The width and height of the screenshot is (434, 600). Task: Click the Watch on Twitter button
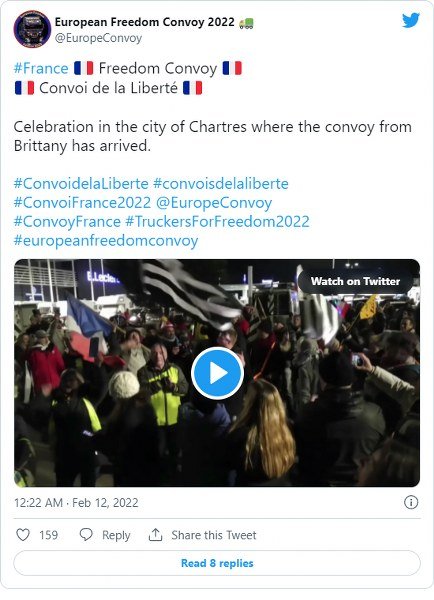[355, 281]
